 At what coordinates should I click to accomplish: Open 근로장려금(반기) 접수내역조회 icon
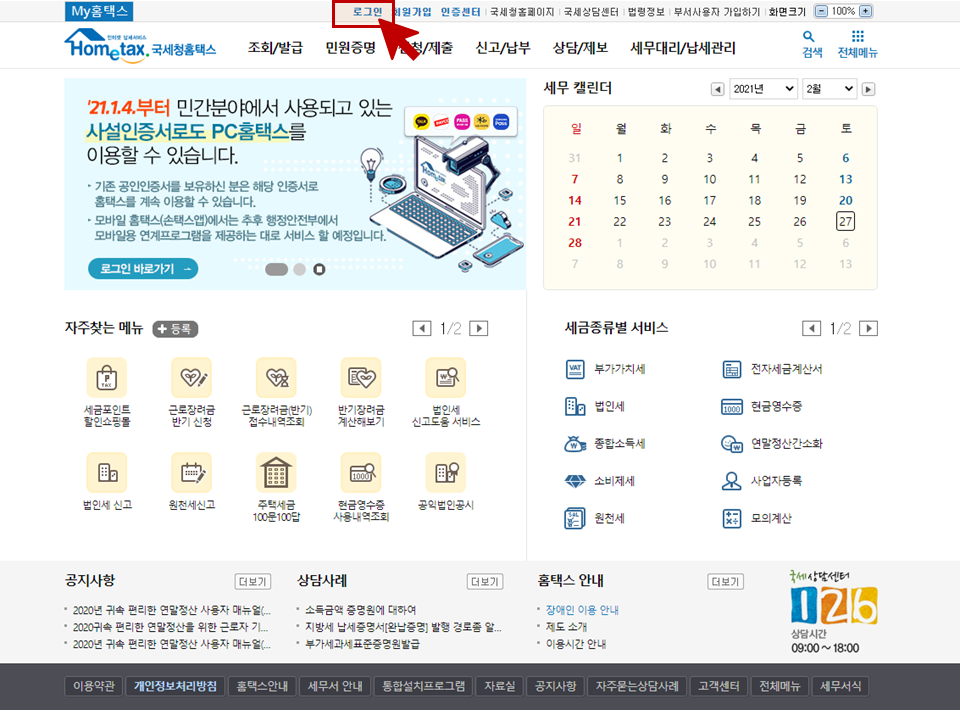point(276,378)
